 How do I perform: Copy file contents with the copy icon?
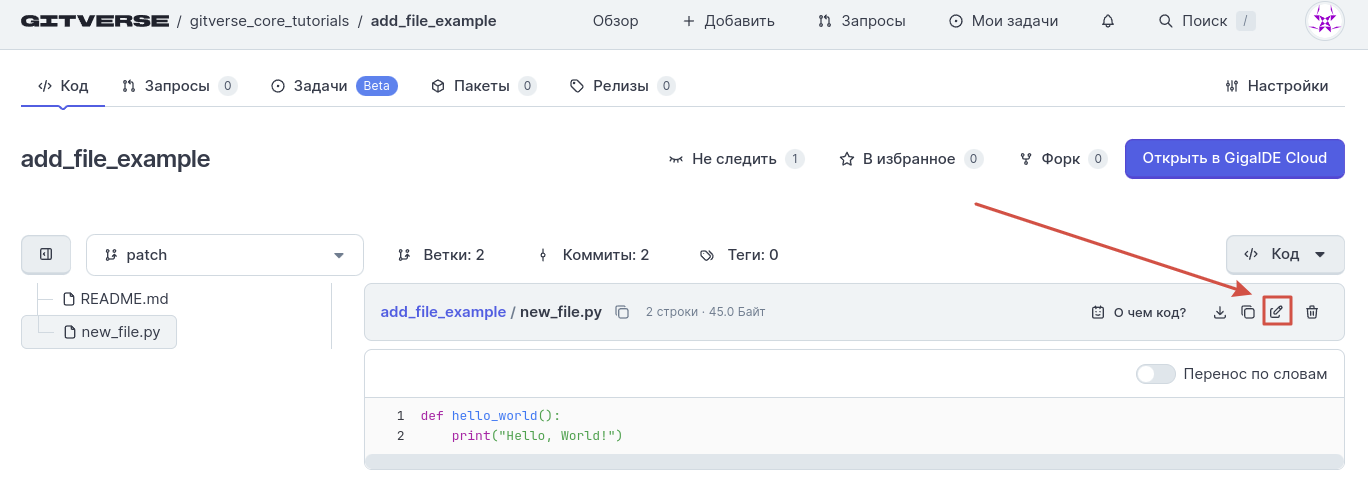1247,312
